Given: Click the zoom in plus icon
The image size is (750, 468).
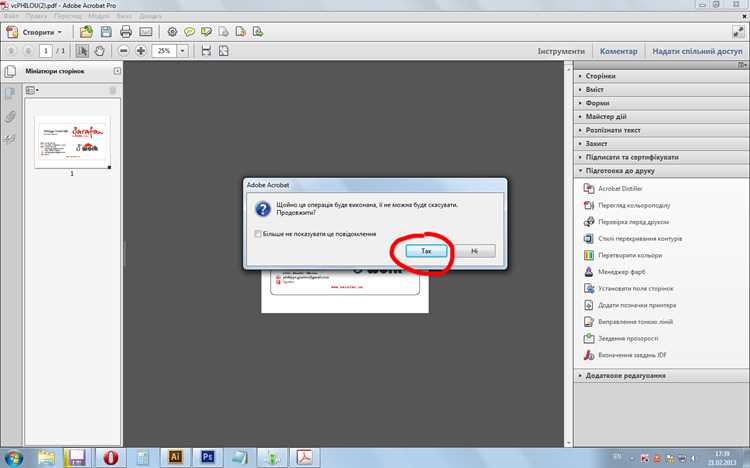Looking at the screenshot, I should (141, 51).
